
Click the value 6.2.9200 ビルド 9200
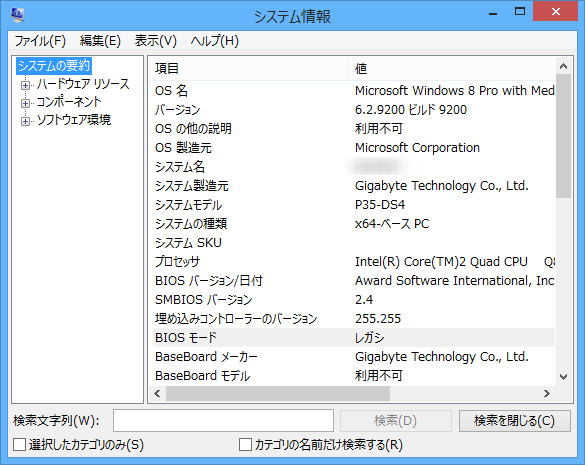point(411,110)
